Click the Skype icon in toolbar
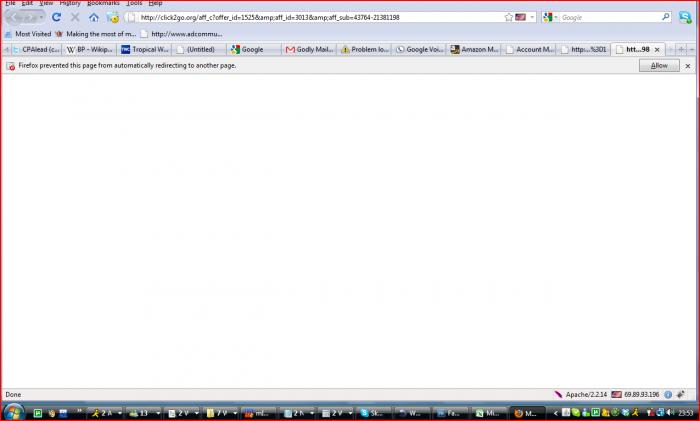700x421 pixels. click(x=685, y=17)
